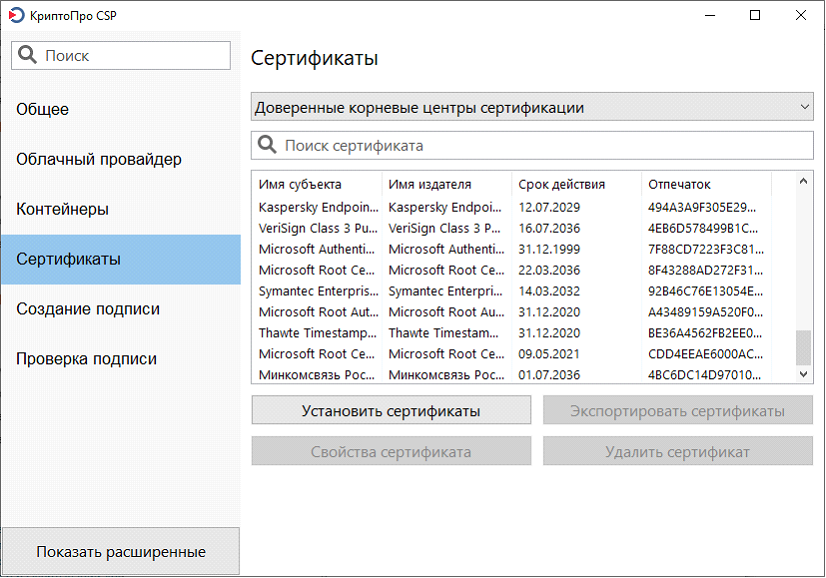Viewport: 826px width, 578px height.
Task: Expand the Доверенные корневые центры сертификации dropdown
Action: (532, 107)
